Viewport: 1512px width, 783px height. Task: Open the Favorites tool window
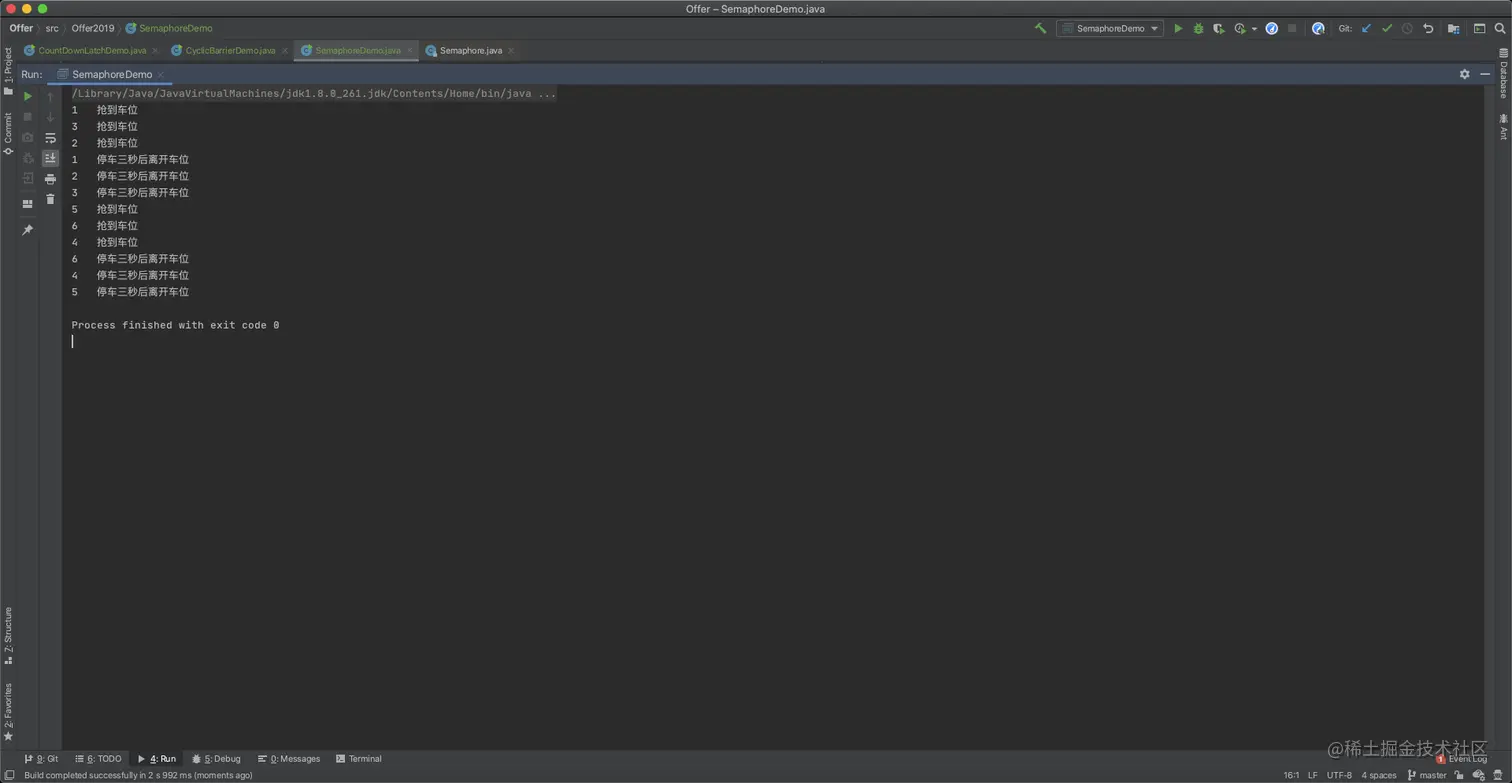(8, 712)
